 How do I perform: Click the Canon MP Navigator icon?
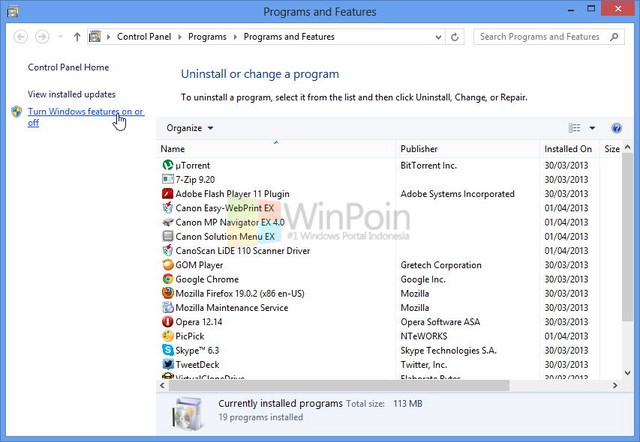168,222
